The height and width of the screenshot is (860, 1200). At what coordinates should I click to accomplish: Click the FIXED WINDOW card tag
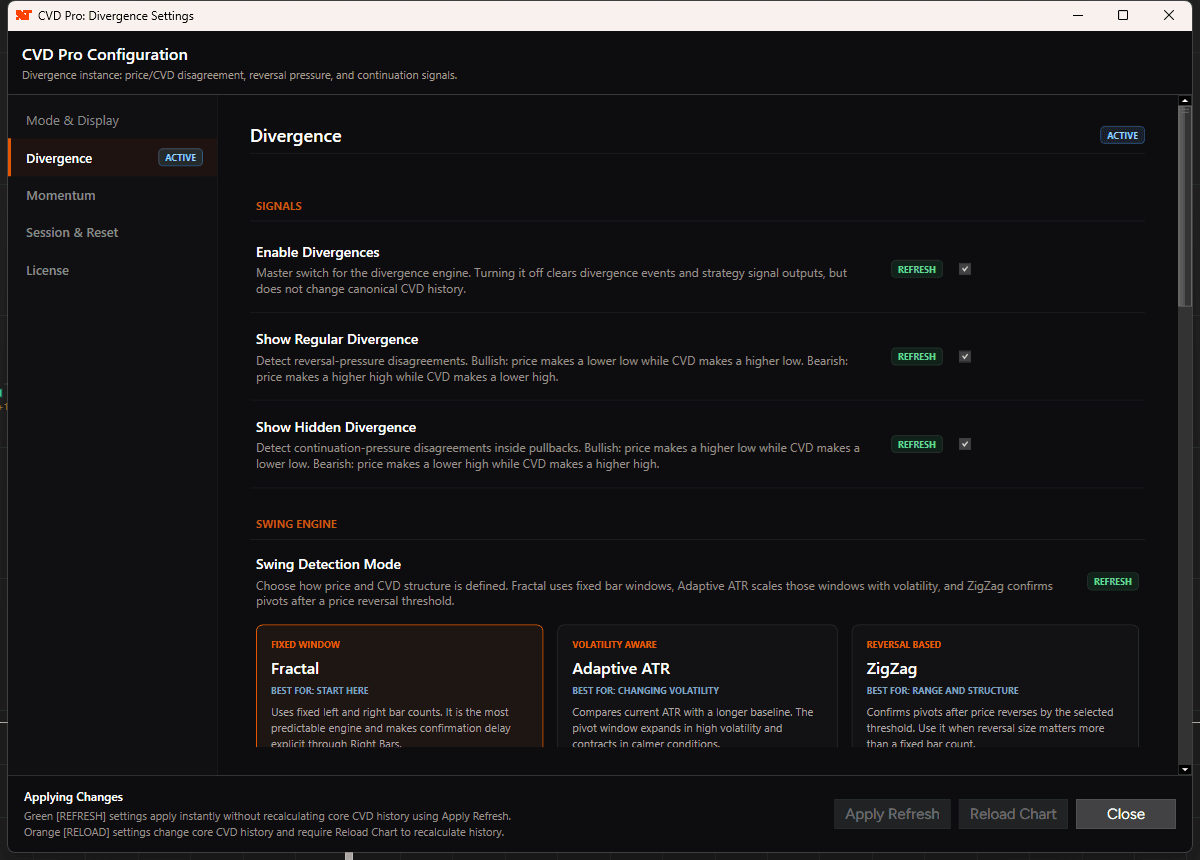click(306, 645)
